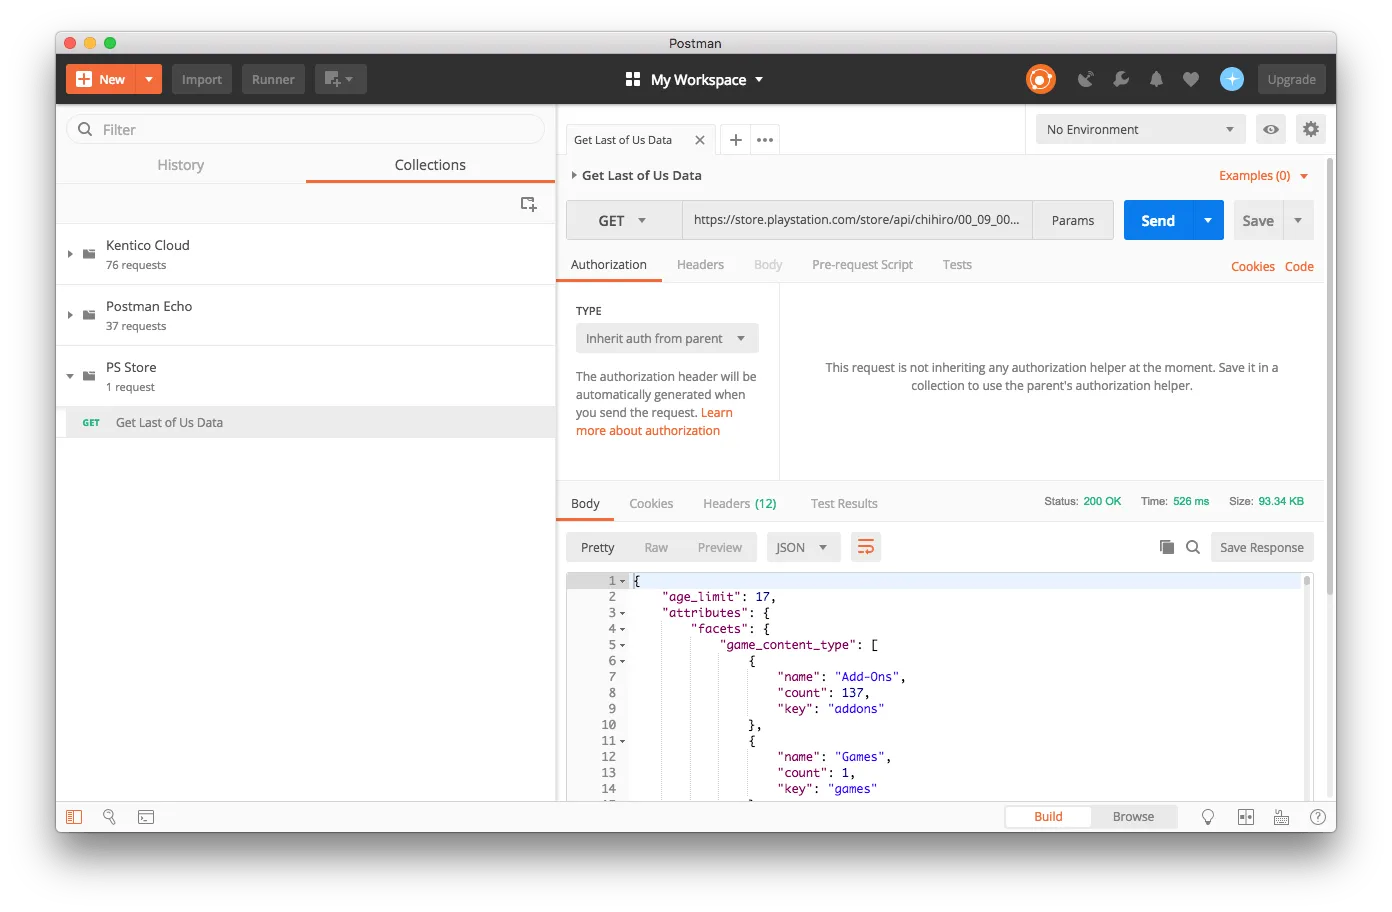
Task: Switch to Build mode
Action: pyautogui.click(x=1048, y=817)
